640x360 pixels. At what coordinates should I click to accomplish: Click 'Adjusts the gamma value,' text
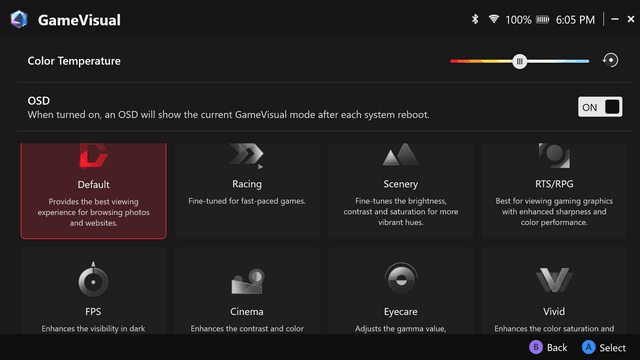(400, 329)
